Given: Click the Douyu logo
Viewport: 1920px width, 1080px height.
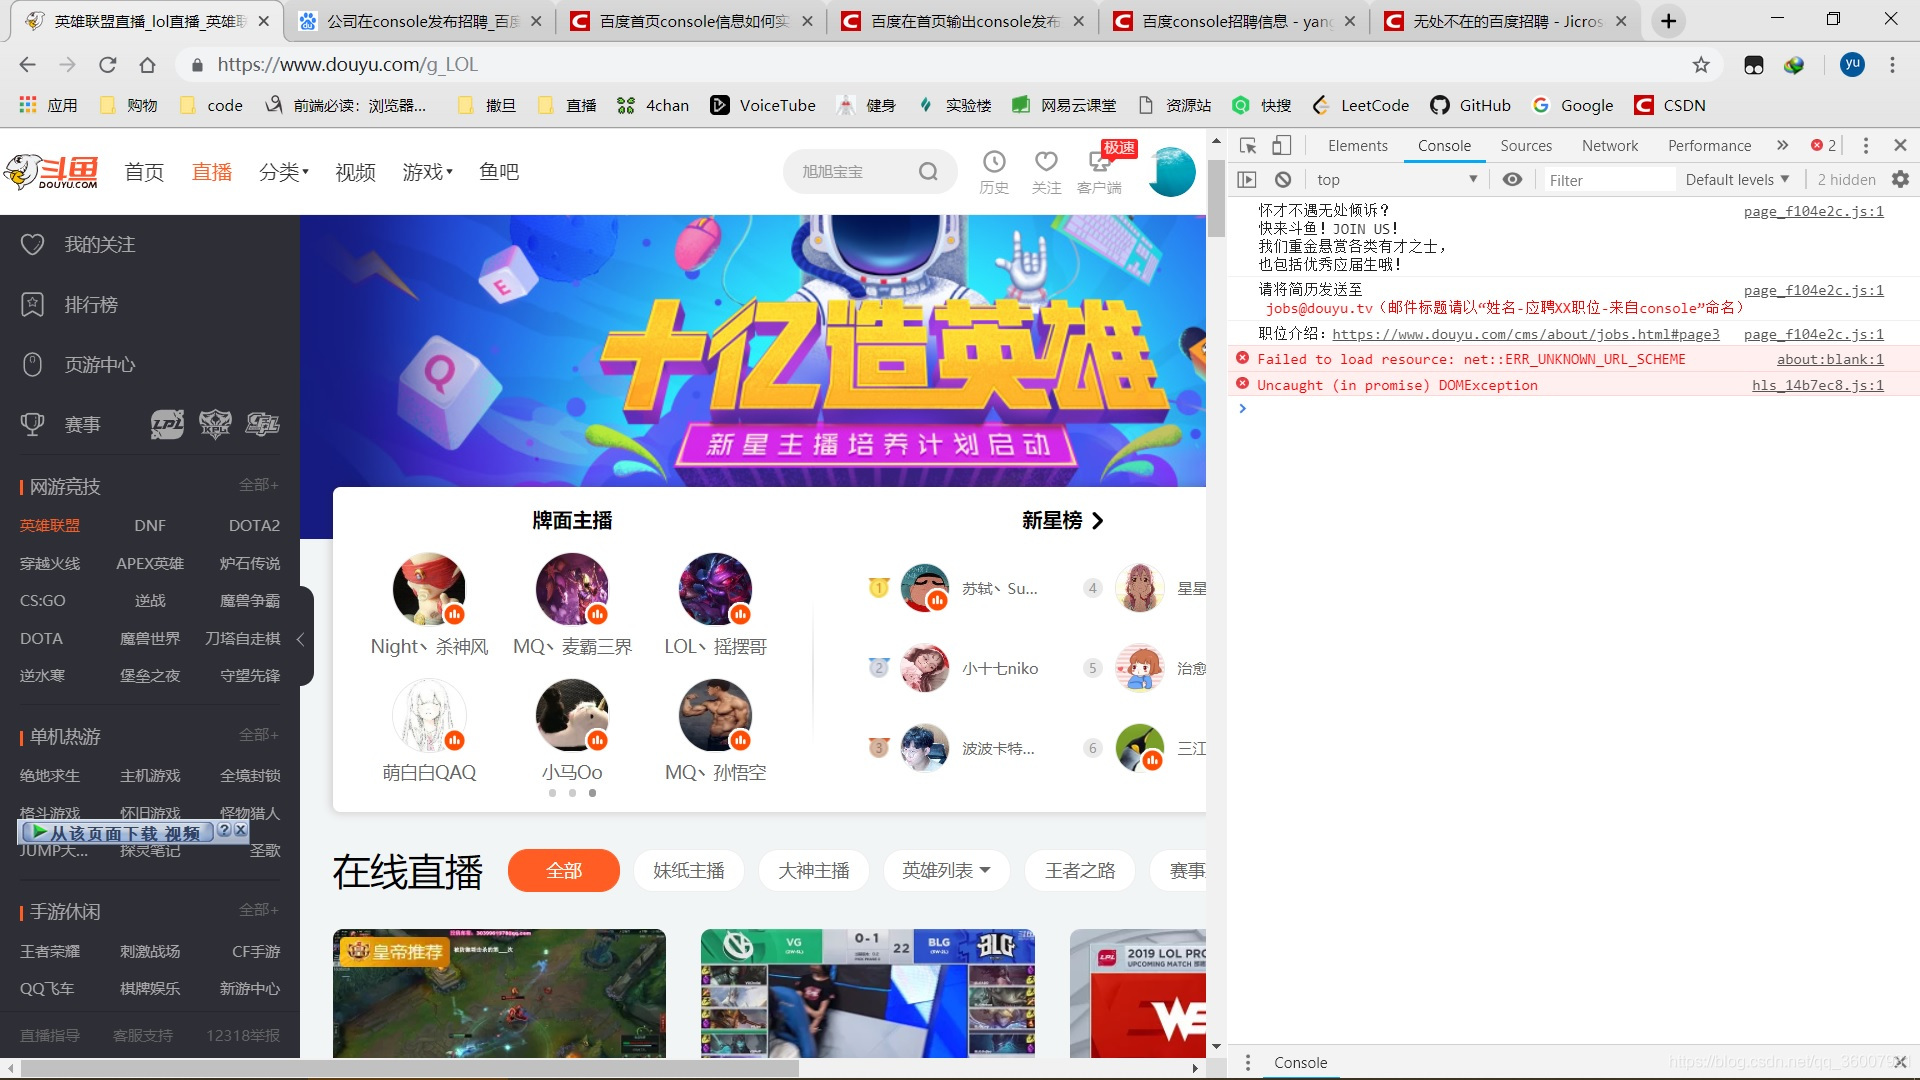Looking at the screenshot, I should [52, 171].
